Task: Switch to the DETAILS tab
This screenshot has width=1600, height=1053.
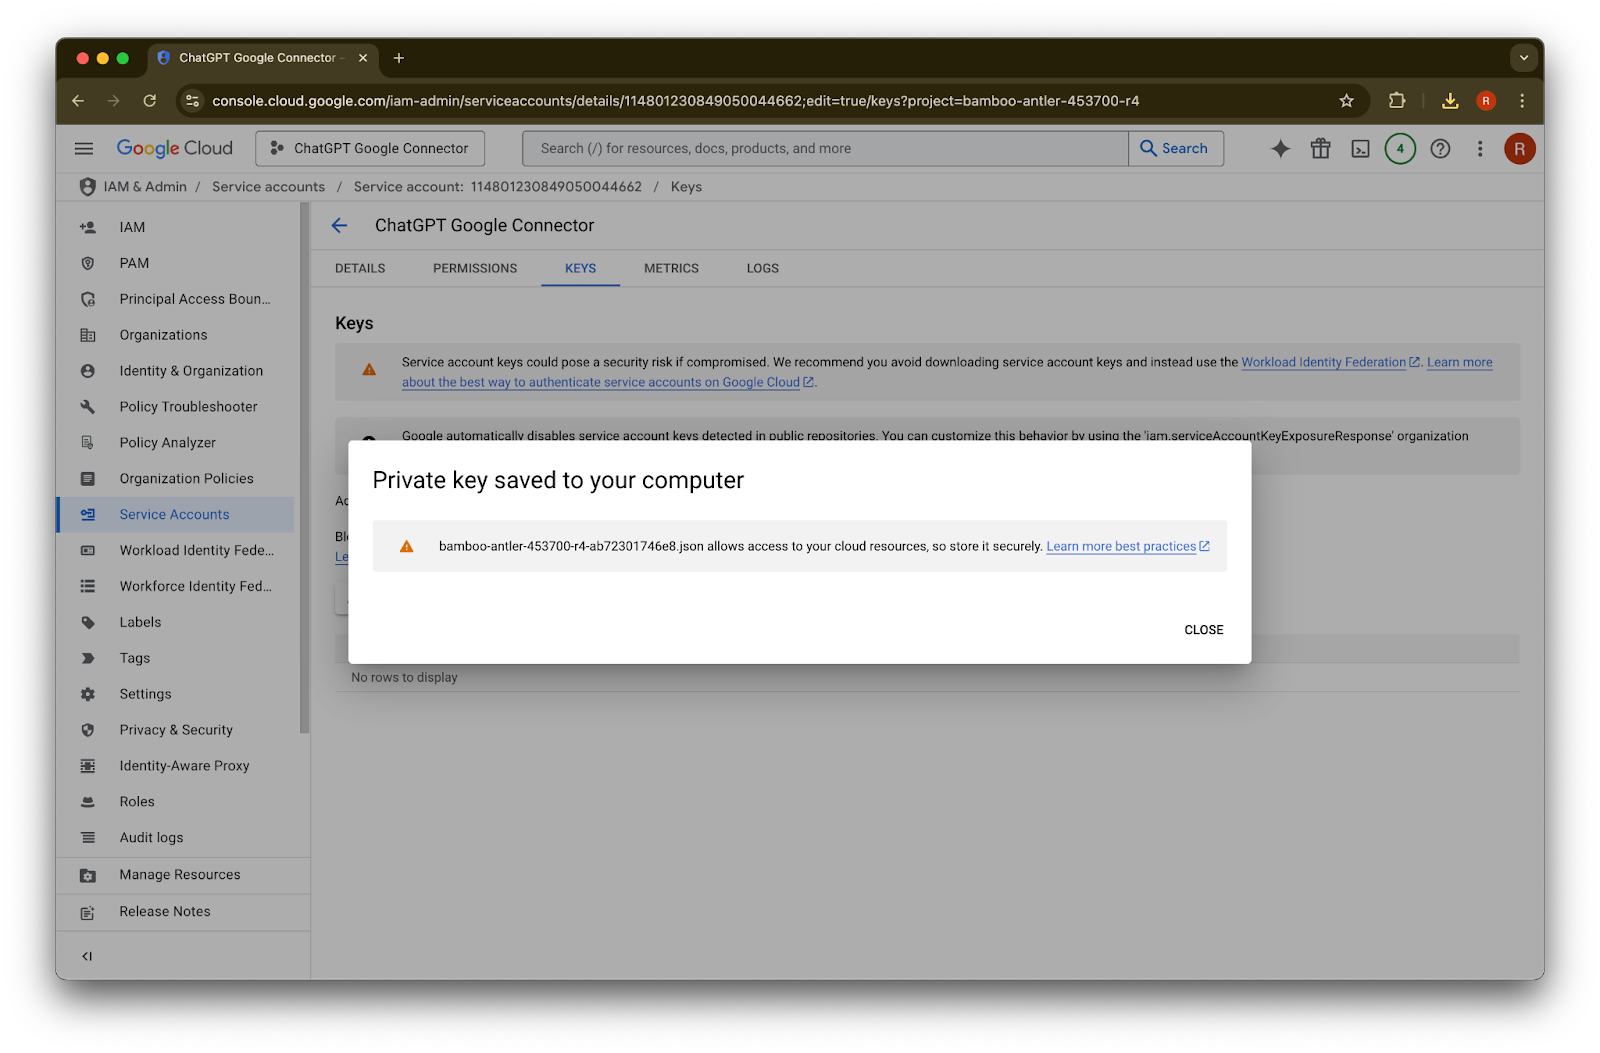Action: click(360, 268)
